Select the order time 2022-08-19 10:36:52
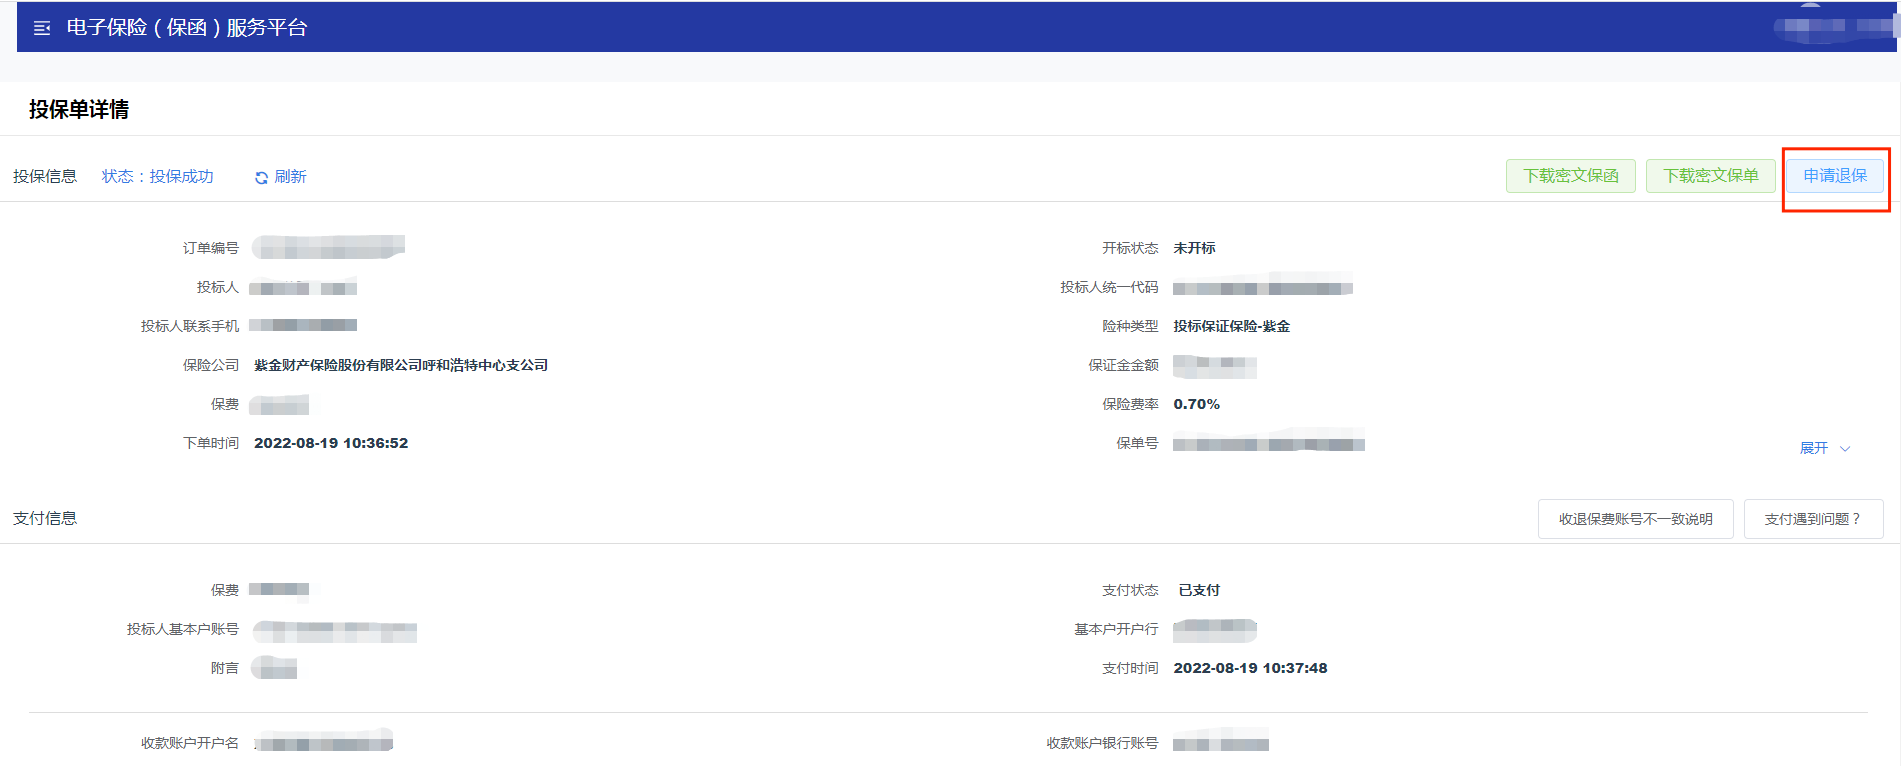Screen dimensions: 1901x766 click(x=331, y=443)
